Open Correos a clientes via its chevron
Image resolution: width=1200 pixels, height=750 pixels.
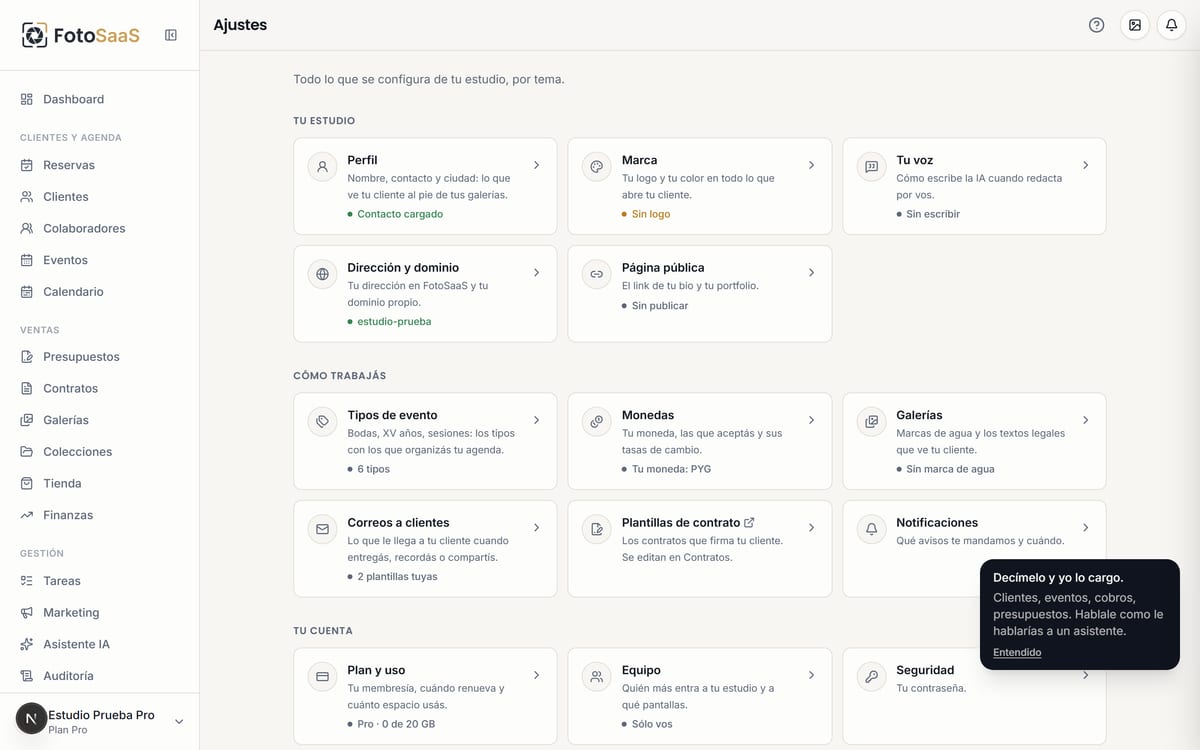click(536, 527)
